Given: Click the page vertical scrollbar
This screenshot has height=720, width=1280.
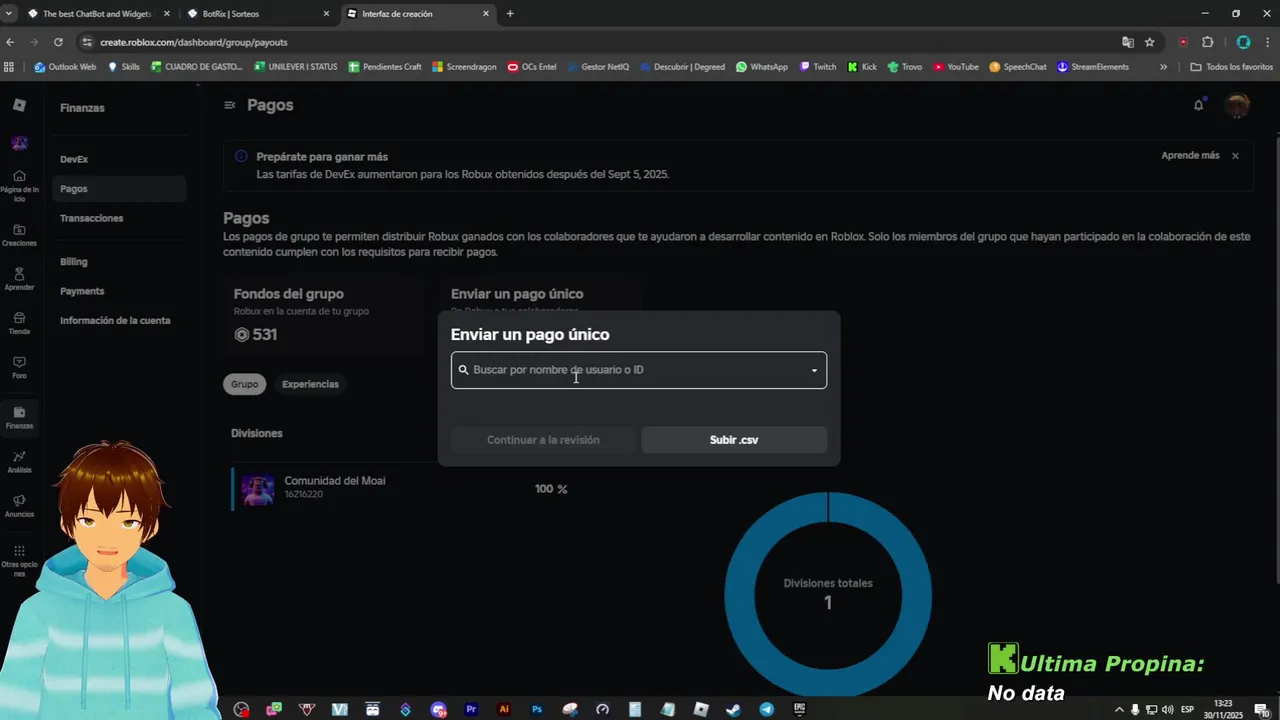Looking at the screenshot, I should pos(1276,358).
